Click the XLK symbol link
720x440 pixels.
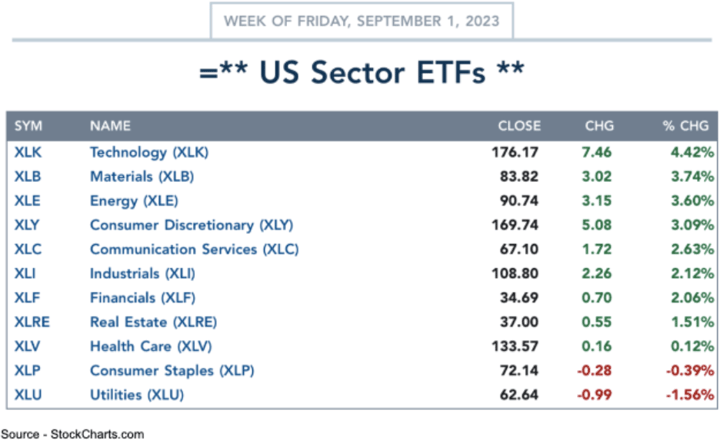pyautogui.click(x=26, y=152)
